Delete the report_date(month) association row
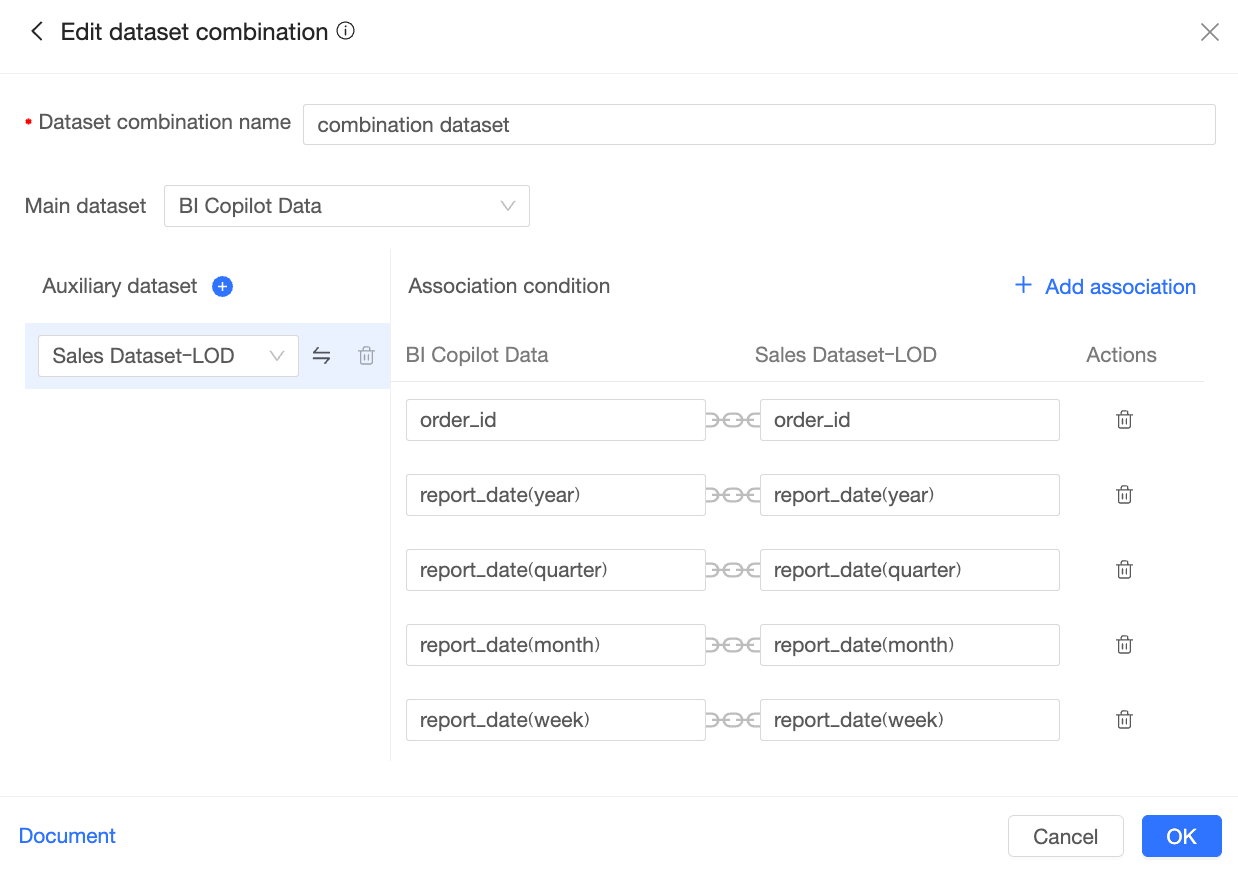The image size is (1238, 870). (x=1124, y=645)
